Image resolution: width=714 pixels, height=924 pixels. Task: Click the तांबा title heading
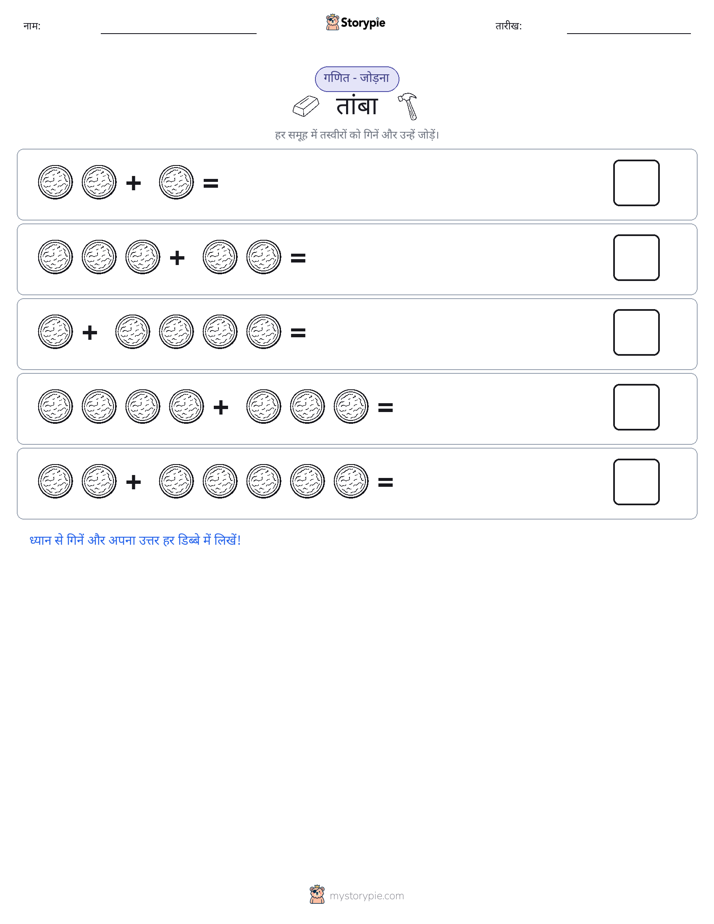tap(356, 106)
